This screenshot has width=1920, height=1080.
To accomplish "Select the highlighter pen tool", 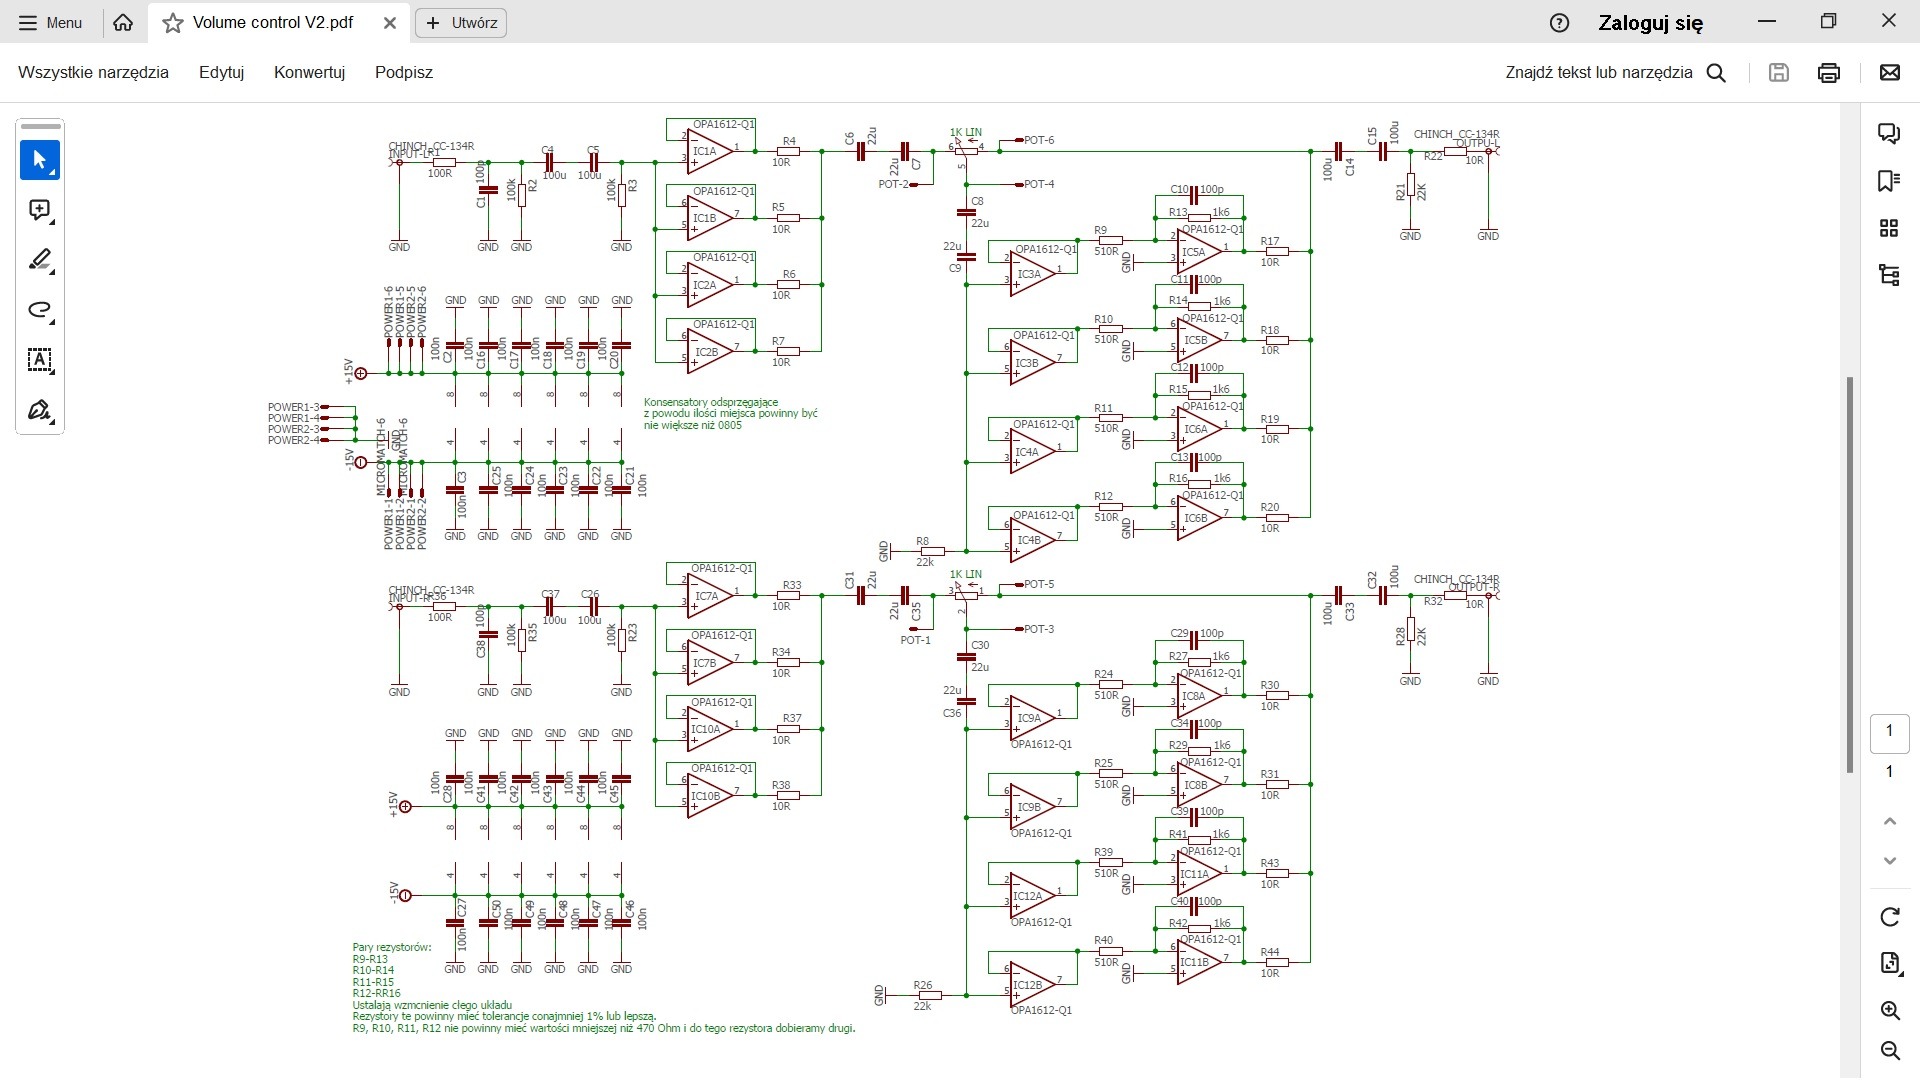I will tap(40, 260).
